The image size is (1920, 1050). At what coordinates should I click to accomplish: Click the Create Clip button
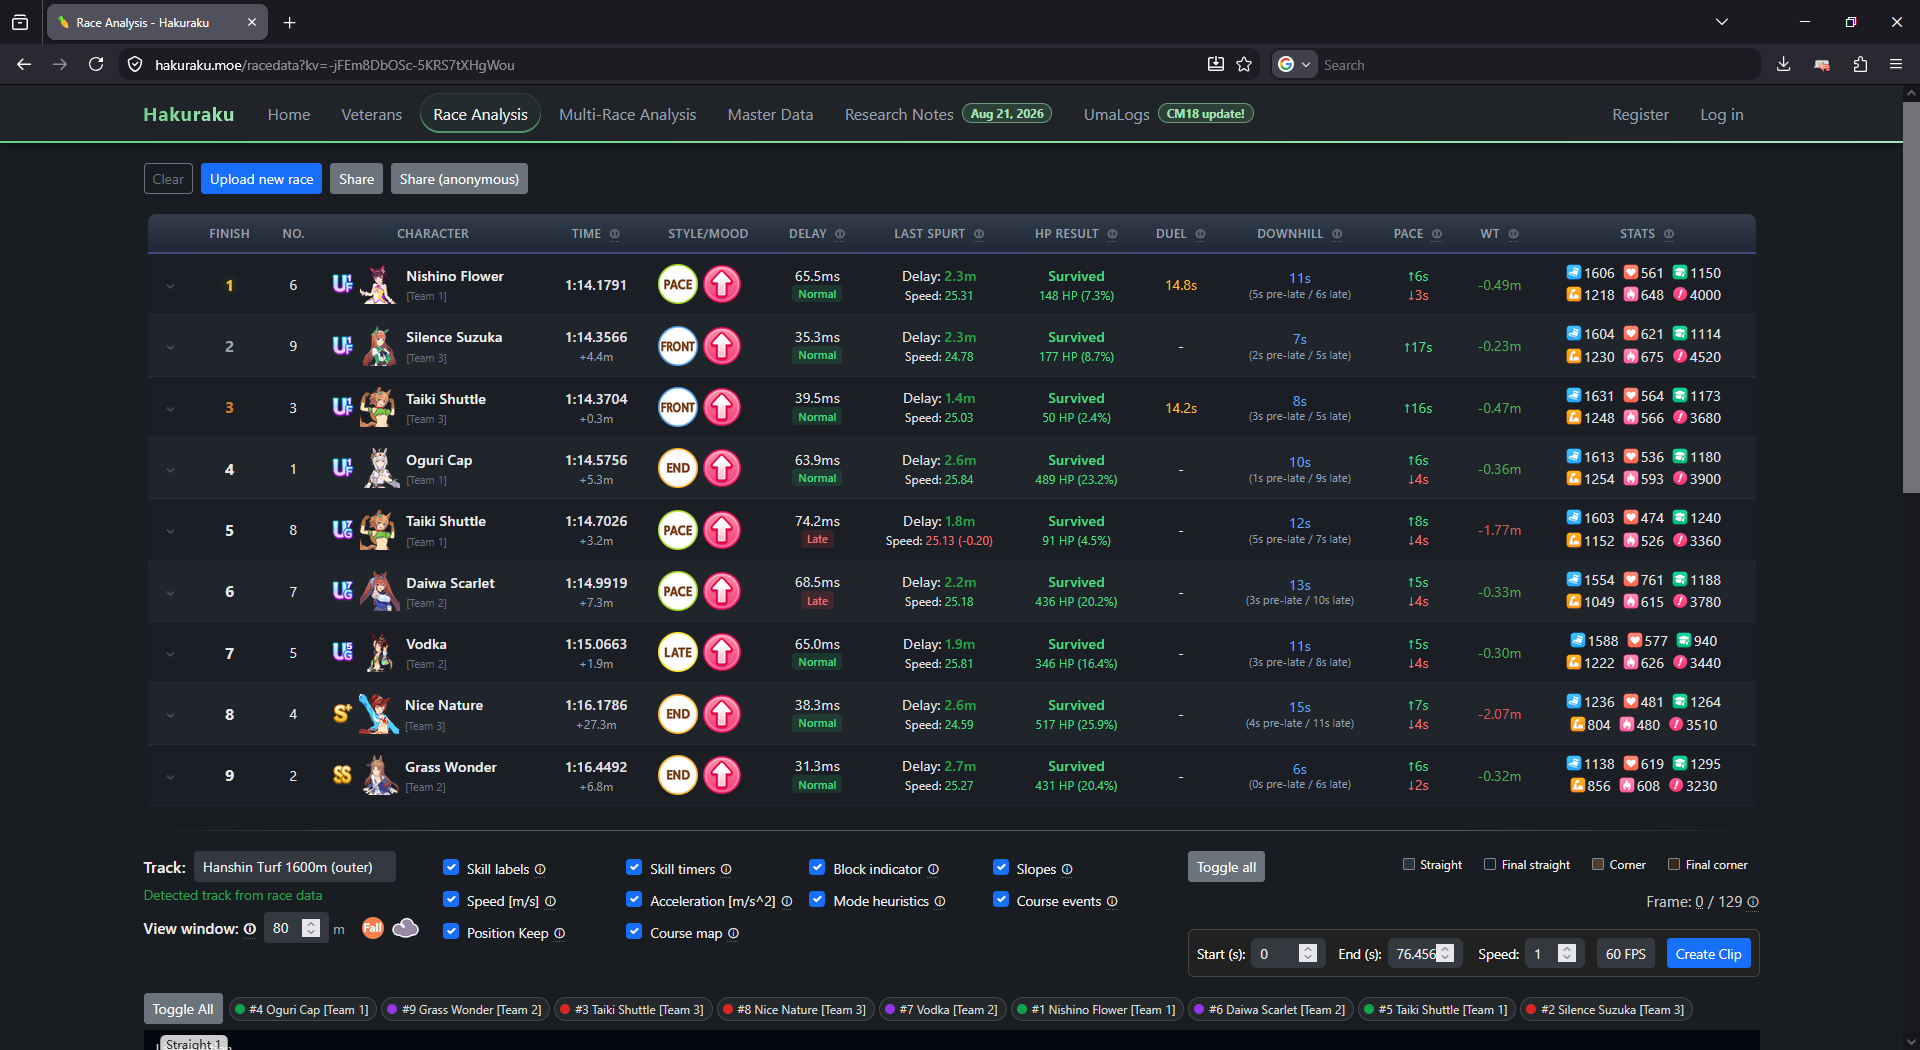[x=1708, y=954]
